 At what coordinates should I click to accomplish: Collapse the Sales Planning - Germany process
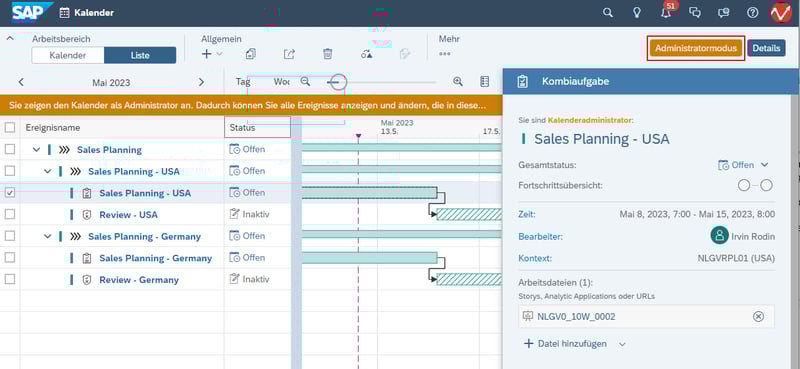pos(47,236)
